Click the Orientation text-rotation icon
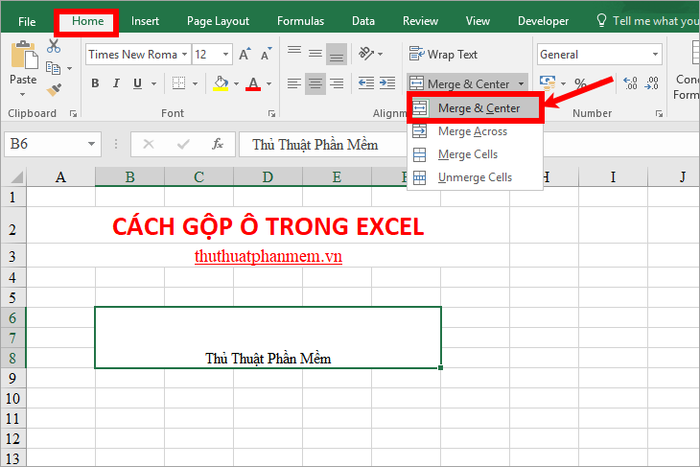Image resolution: width=700 pixels, height=467 pixels. click(366, 54)
